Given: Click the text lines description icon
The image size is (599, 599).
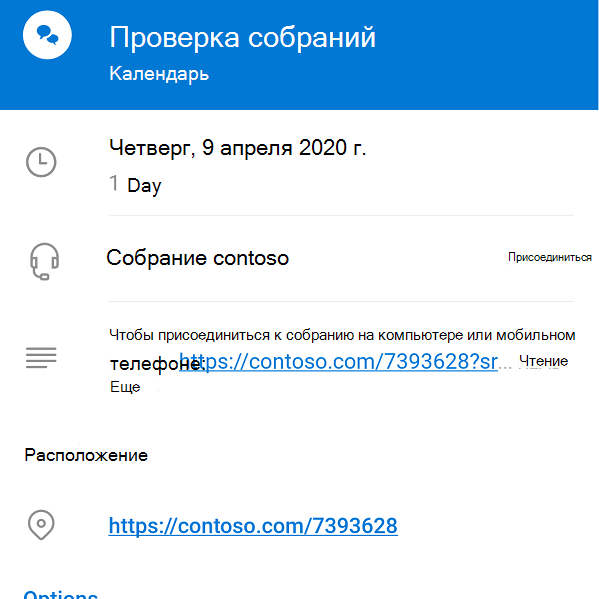Looking at the screenshot, I should point(41,358).
